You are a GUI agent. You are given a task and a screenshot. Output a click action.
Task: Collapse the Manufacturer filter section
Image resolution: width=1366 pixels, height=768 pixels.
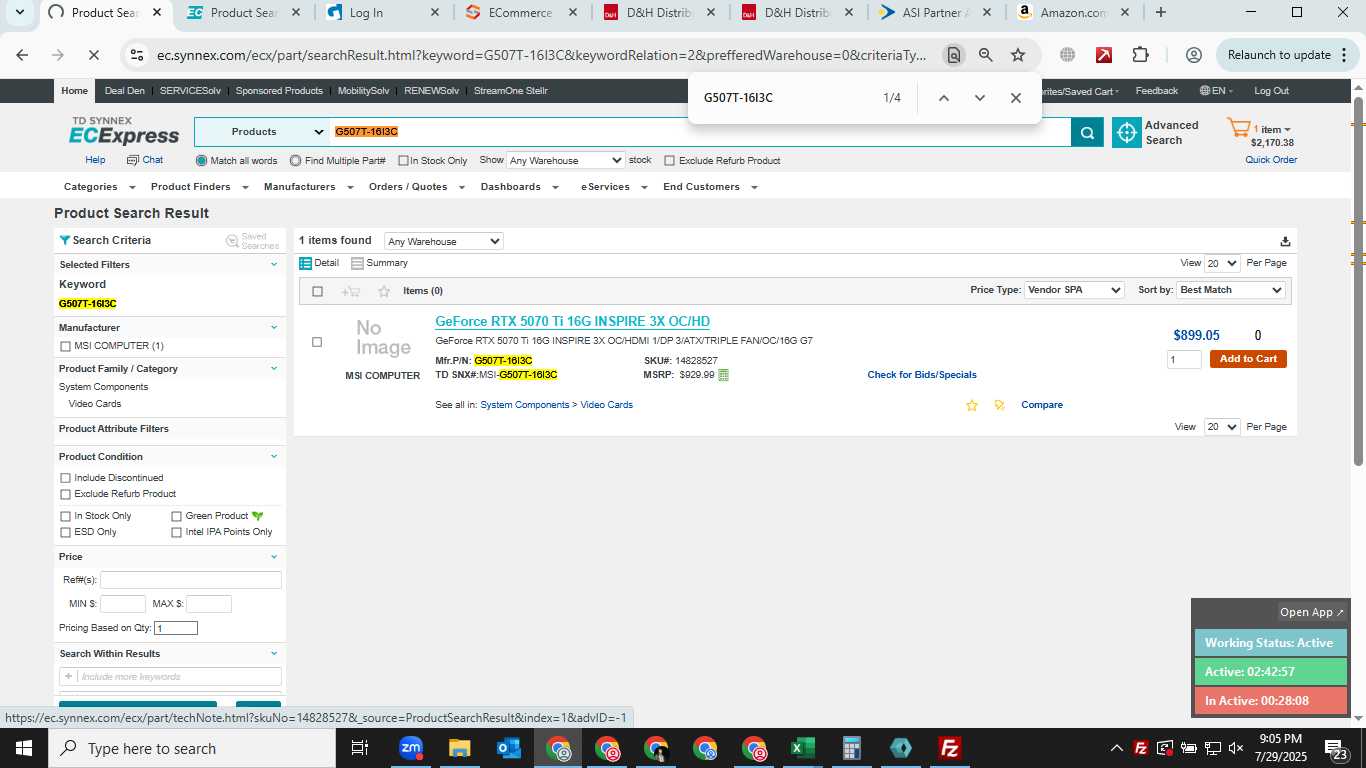274,327
